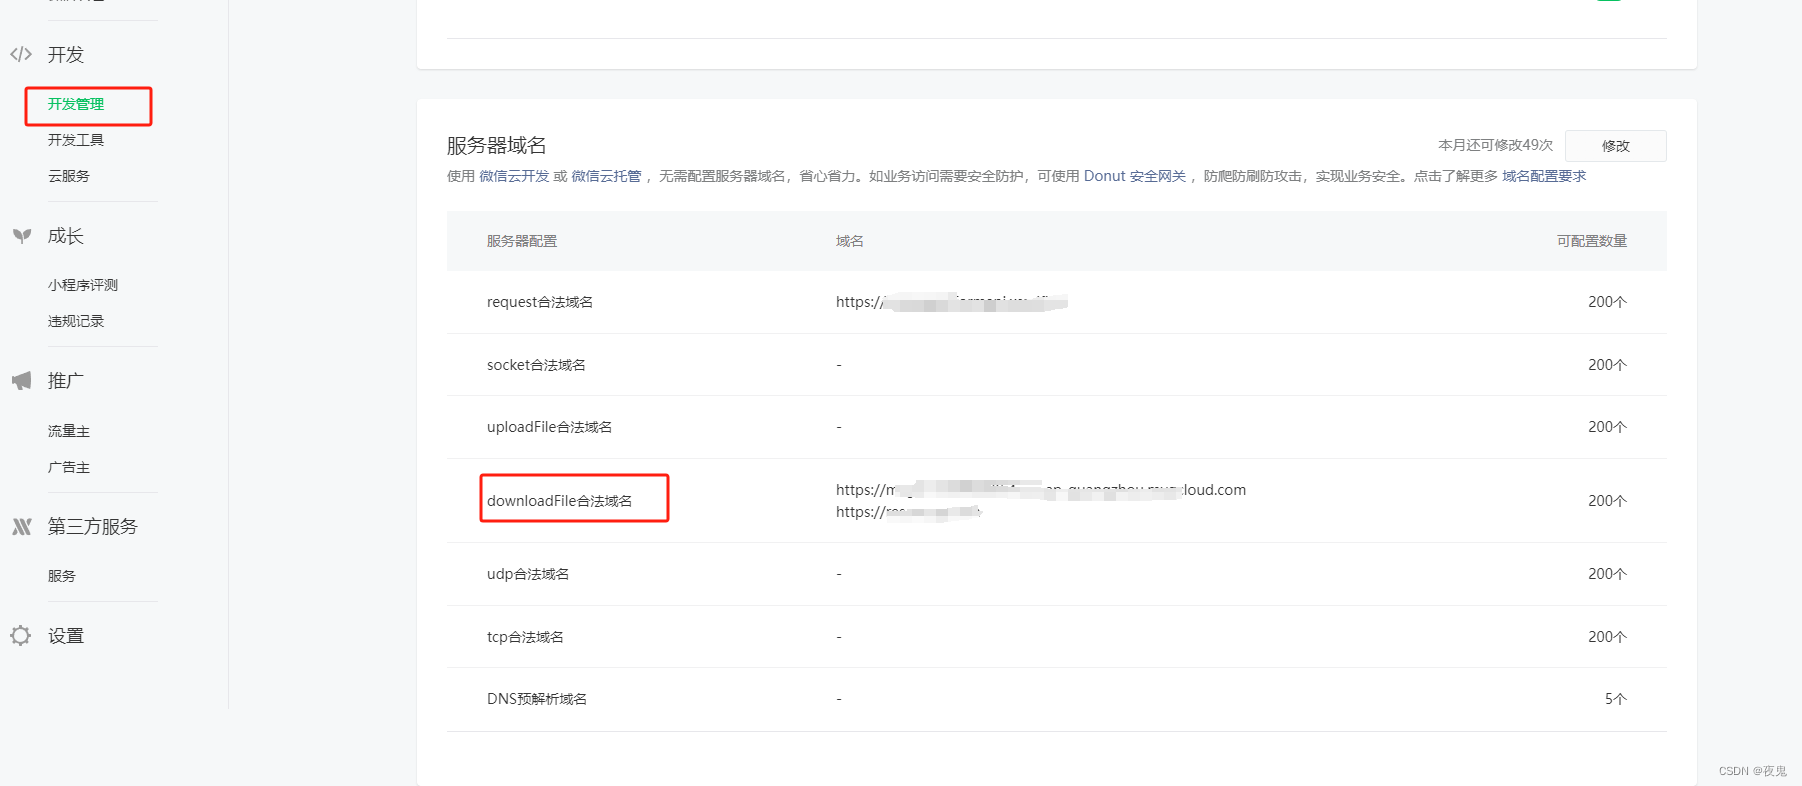The width and height of the screenshot is (1802, 786).
Task: Open the 设置 section
Action: (66, 636)
